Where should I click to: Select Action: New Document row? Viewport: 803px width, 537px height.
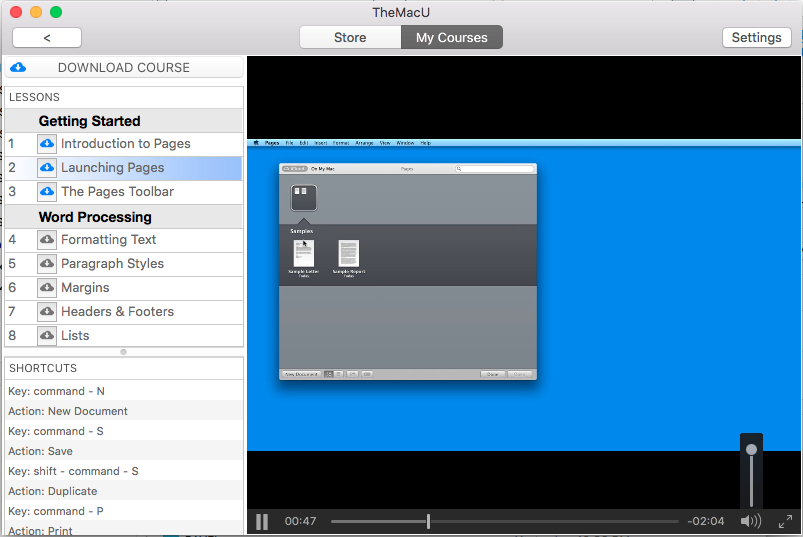click(124, 411)
